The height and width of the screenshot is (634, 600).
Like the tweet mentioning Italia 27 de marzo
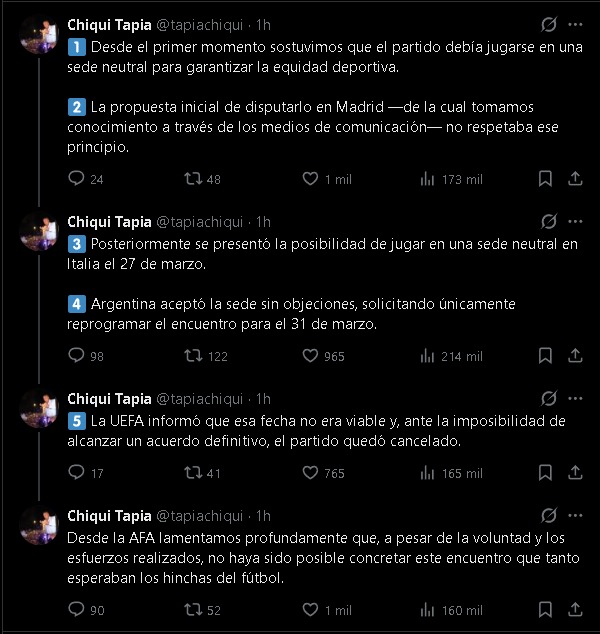click(x=309, y=356)
